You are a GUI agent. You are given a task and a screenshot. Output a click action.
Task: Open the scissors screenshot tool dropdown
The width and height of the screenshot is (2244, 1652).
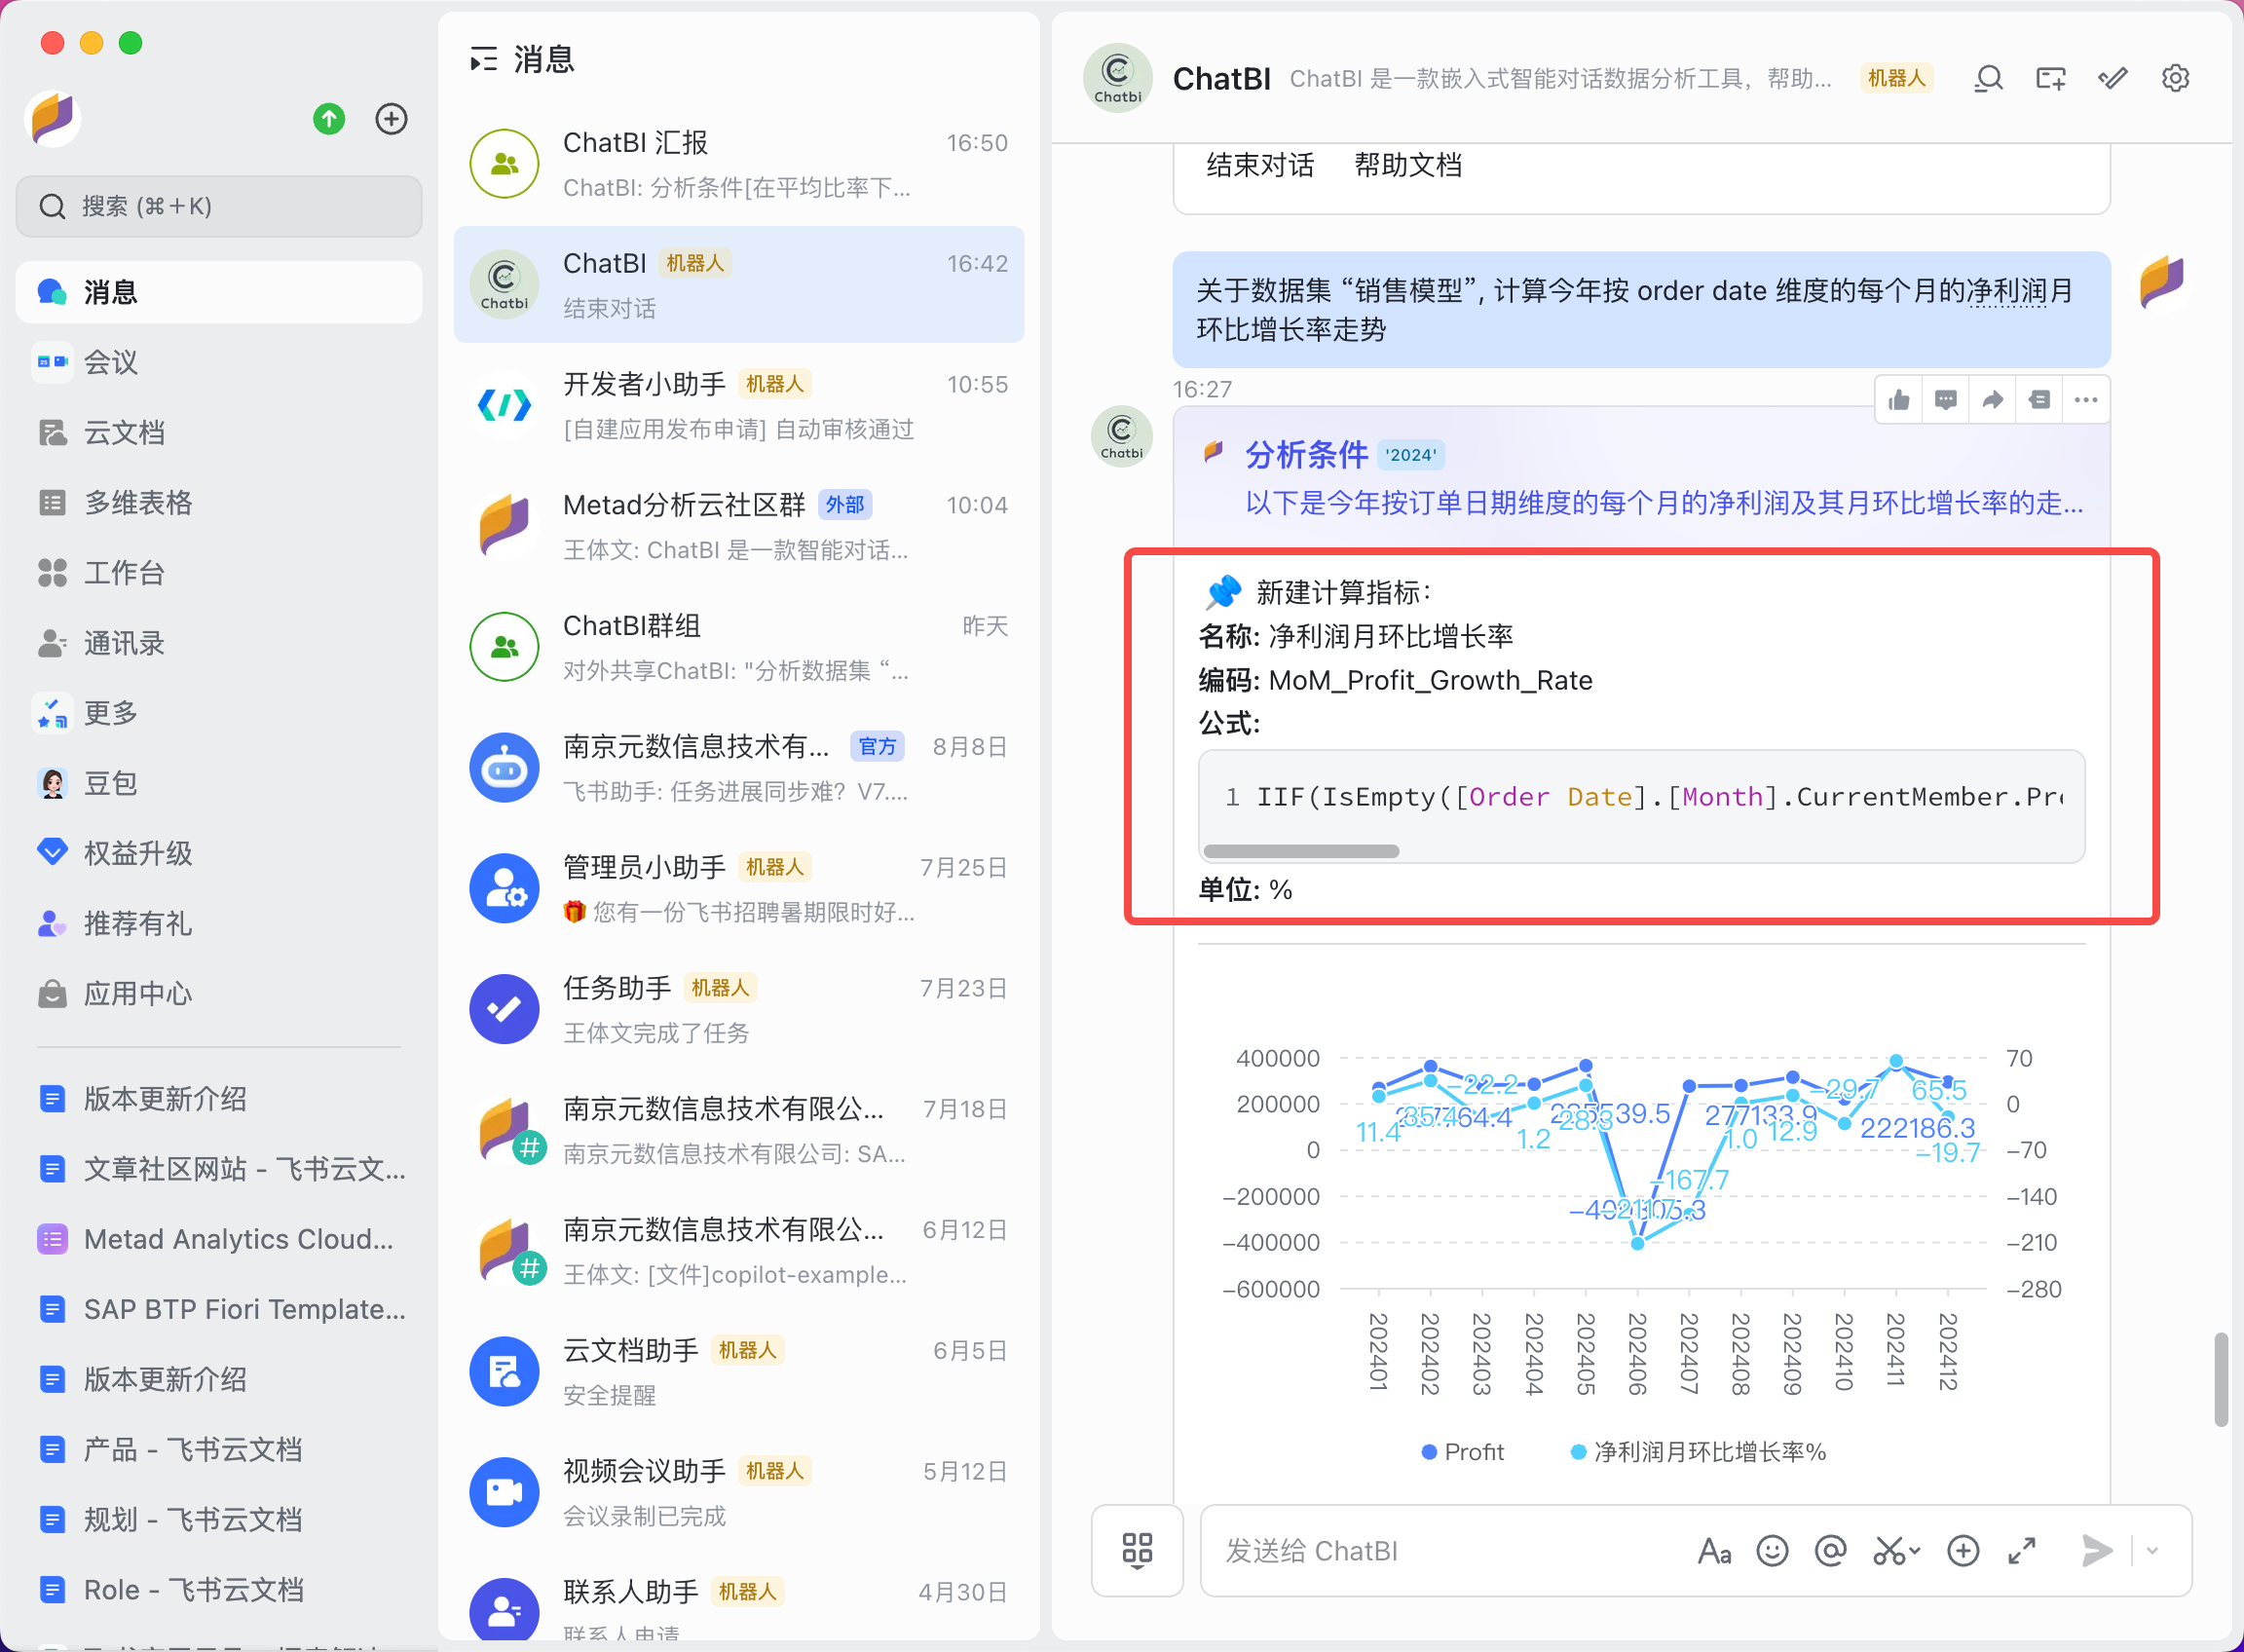tap(1896, 1550)
